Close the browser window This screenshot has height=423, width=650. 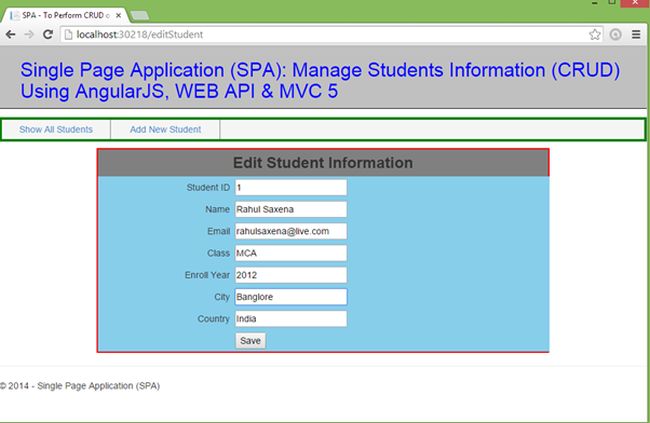click(635, 3)
